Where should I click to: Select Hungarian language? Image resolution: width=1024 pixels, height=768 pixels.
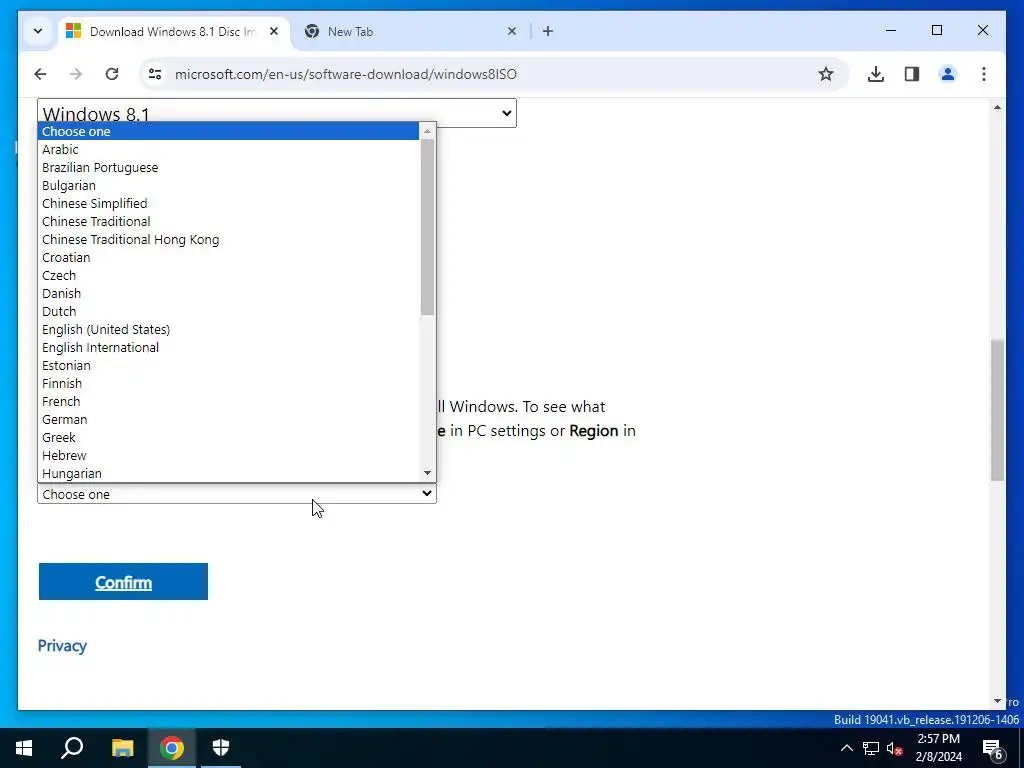(x=228, y=473)
